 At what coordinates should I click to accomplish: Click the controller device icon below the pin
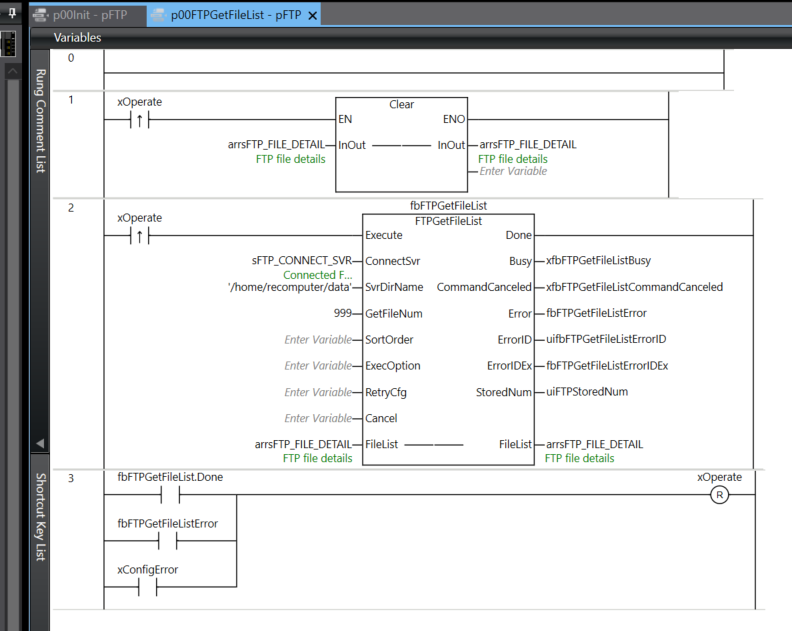click(x=10, y=46)
